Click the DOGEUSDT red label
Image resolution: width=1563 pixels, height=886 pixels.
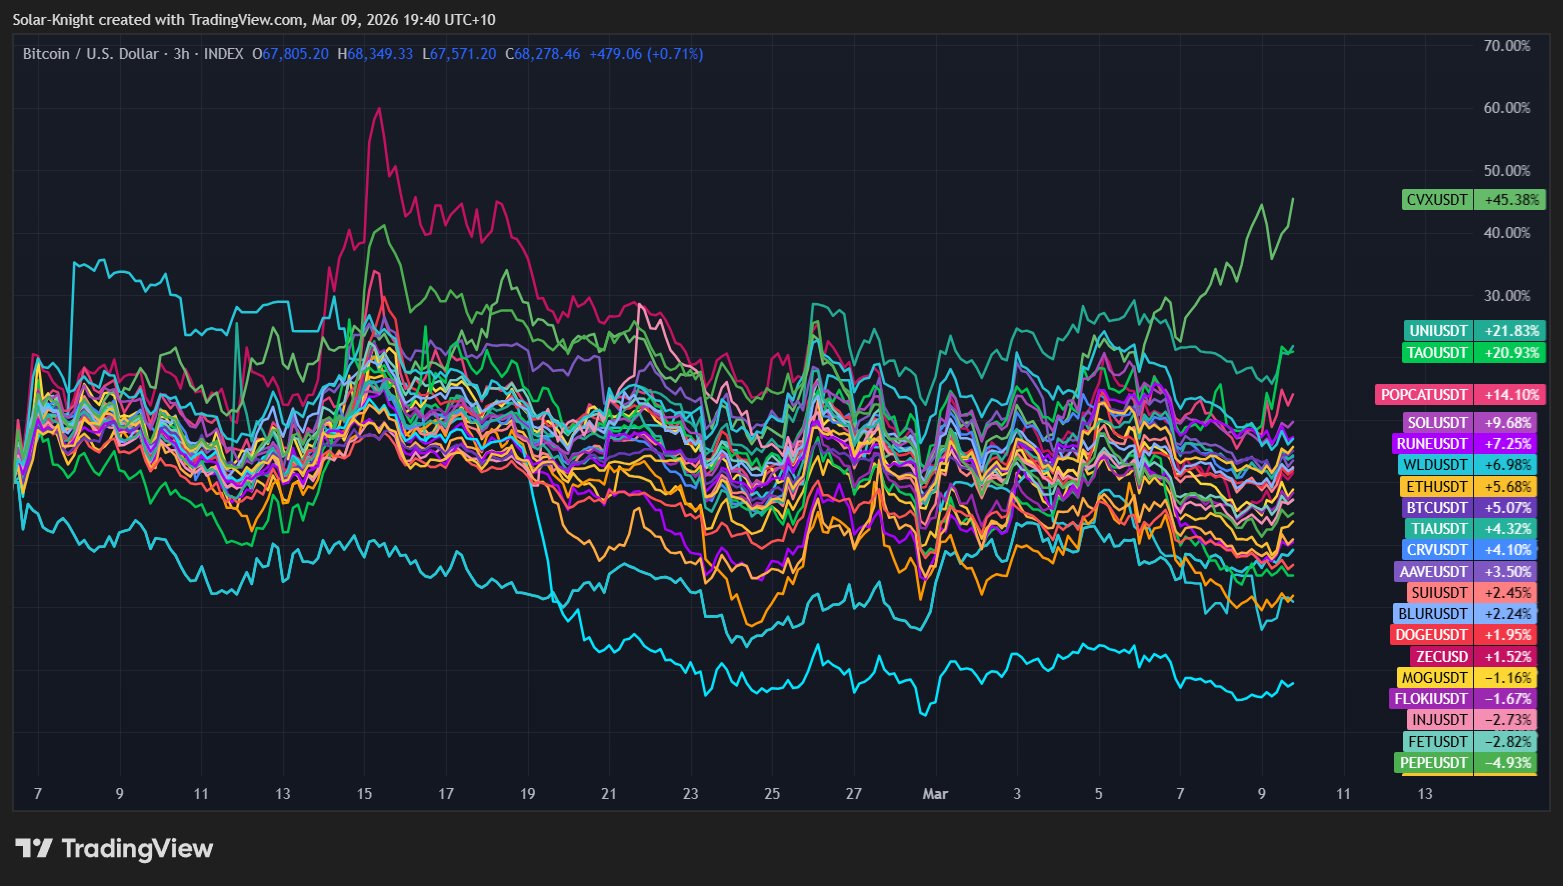pos(1431,635)
